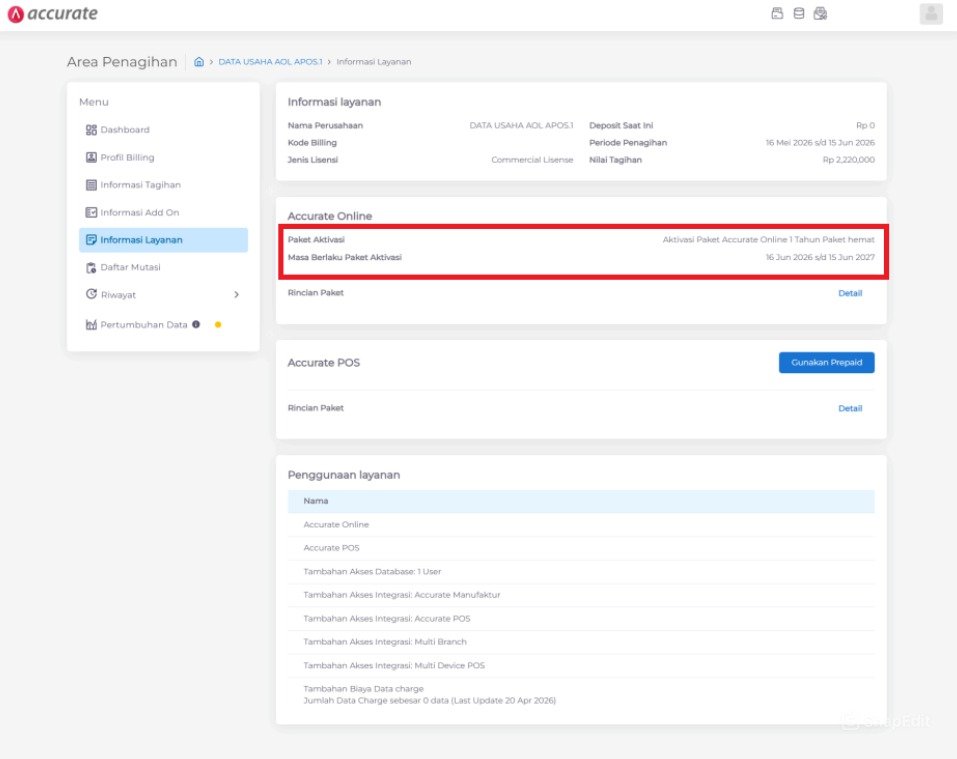This screenshot has width=957, height=759.
Task: Click the Riwayat history clock icon
Action: 91,294
